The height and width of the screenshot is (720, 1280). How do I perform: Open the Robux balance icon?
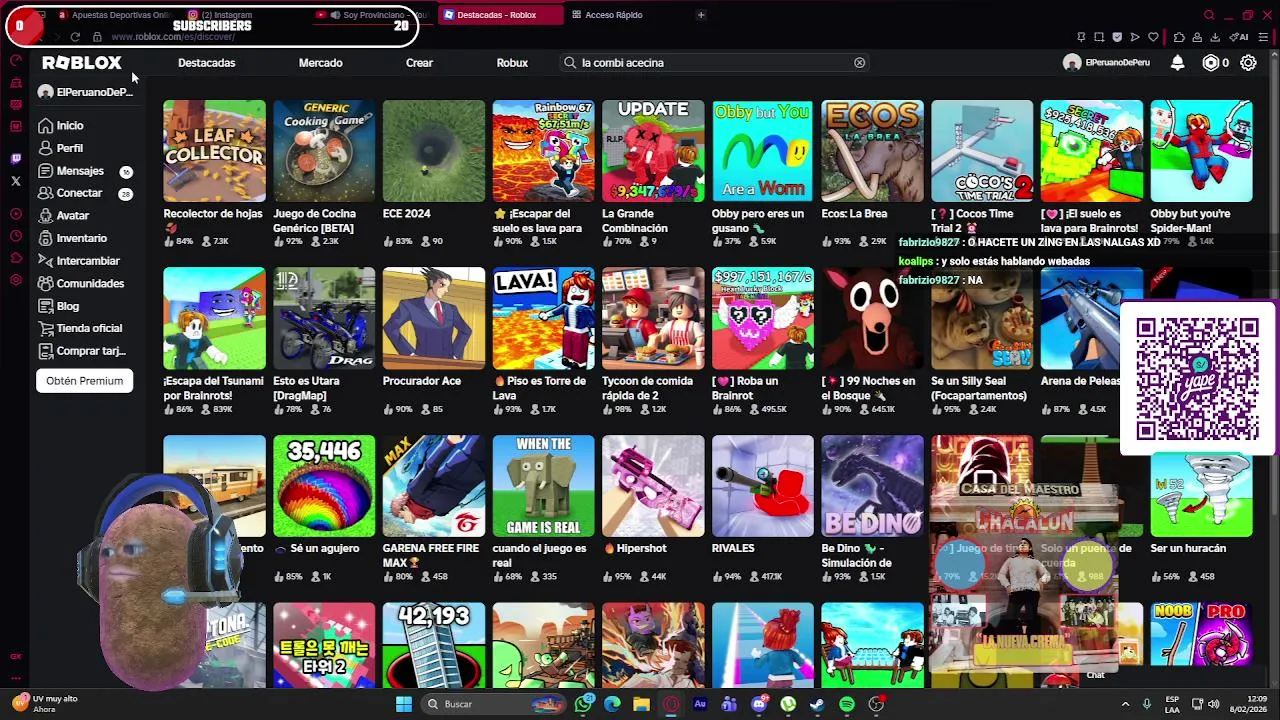pos(1211,63)
